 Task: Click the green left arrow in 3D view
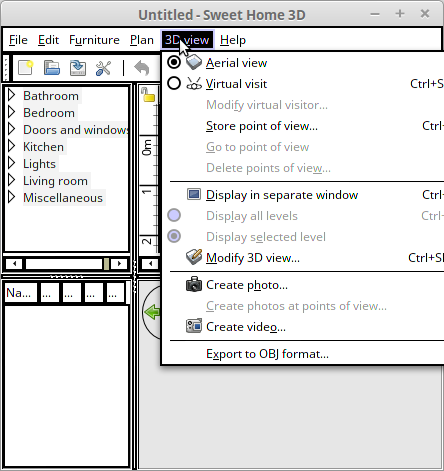point(152,312)
